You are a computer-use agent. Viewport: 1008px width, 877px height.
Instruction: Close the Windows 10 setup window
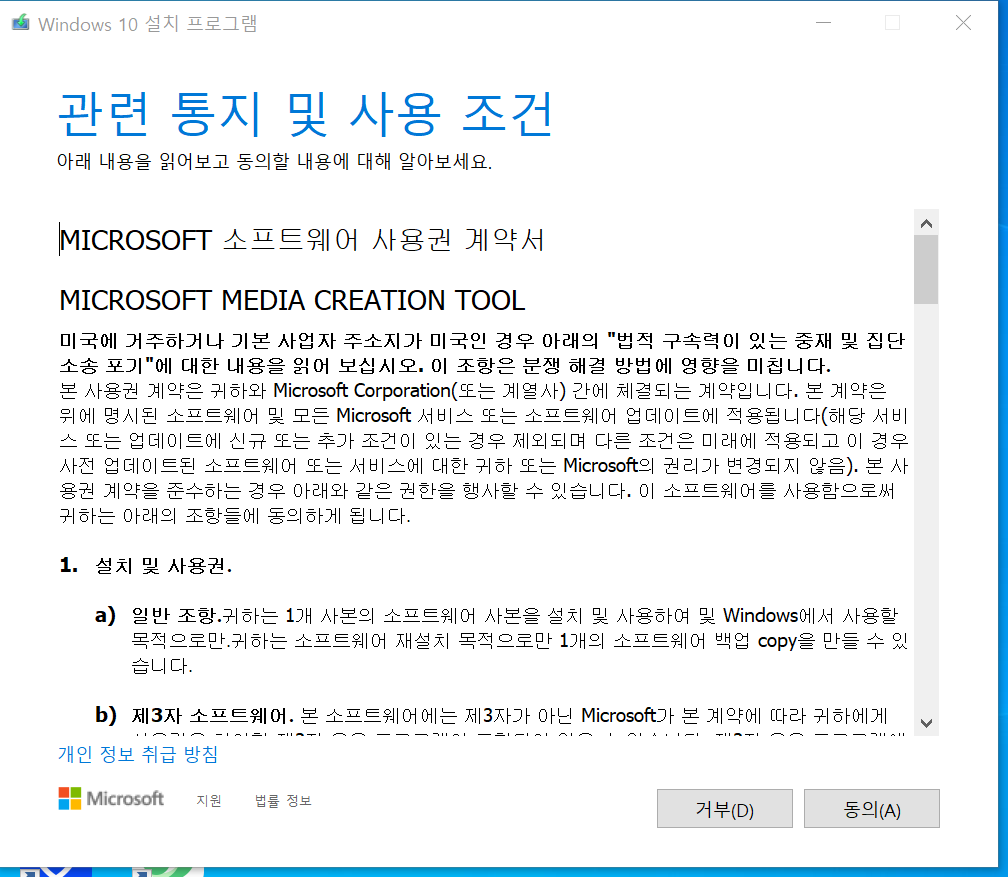pyautogui.click(x=963, y=23)
